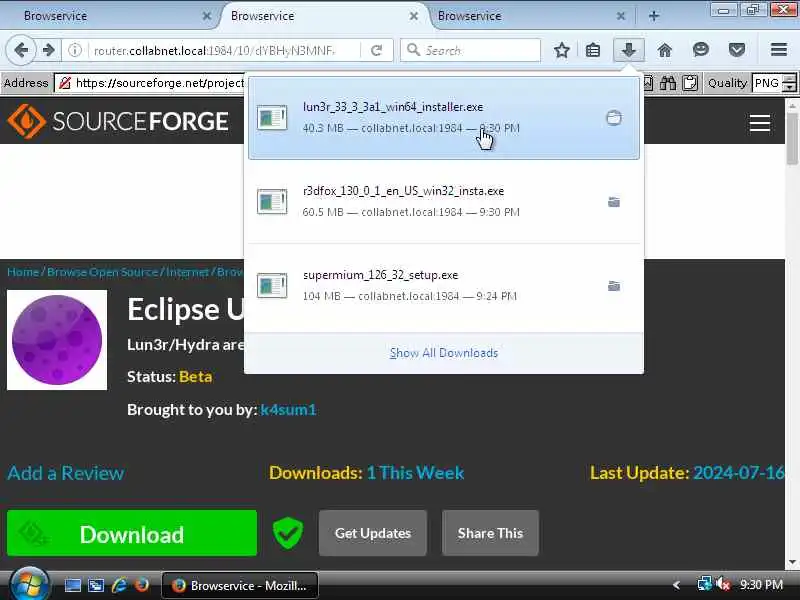
Task: Click the green Download button
Action: tap(132, 533)
